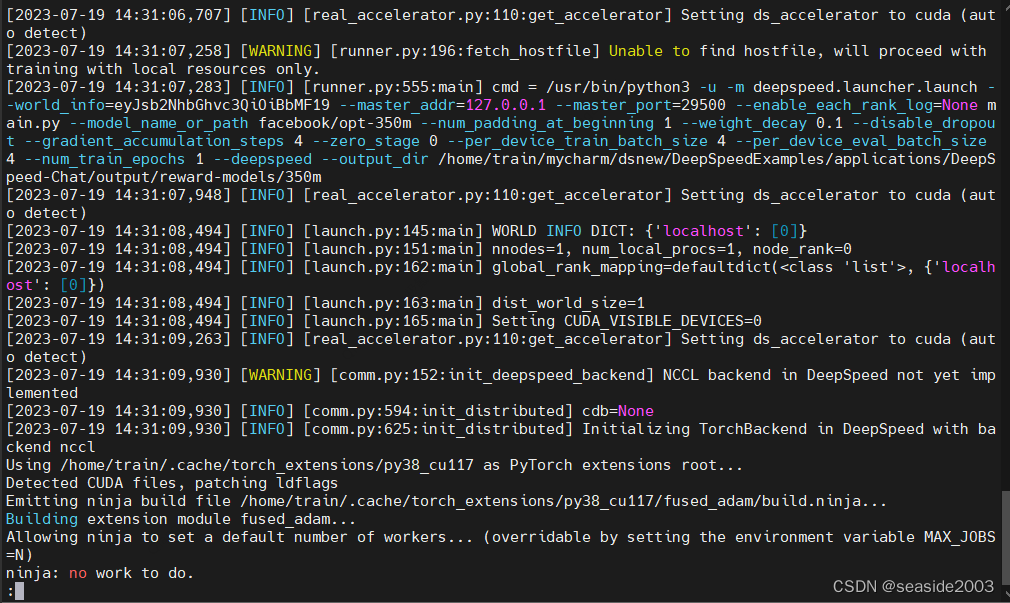Screen dimensions: 1010x603
Task: Select comm.py:594:init_distributed reference
Action: (438, 411)
